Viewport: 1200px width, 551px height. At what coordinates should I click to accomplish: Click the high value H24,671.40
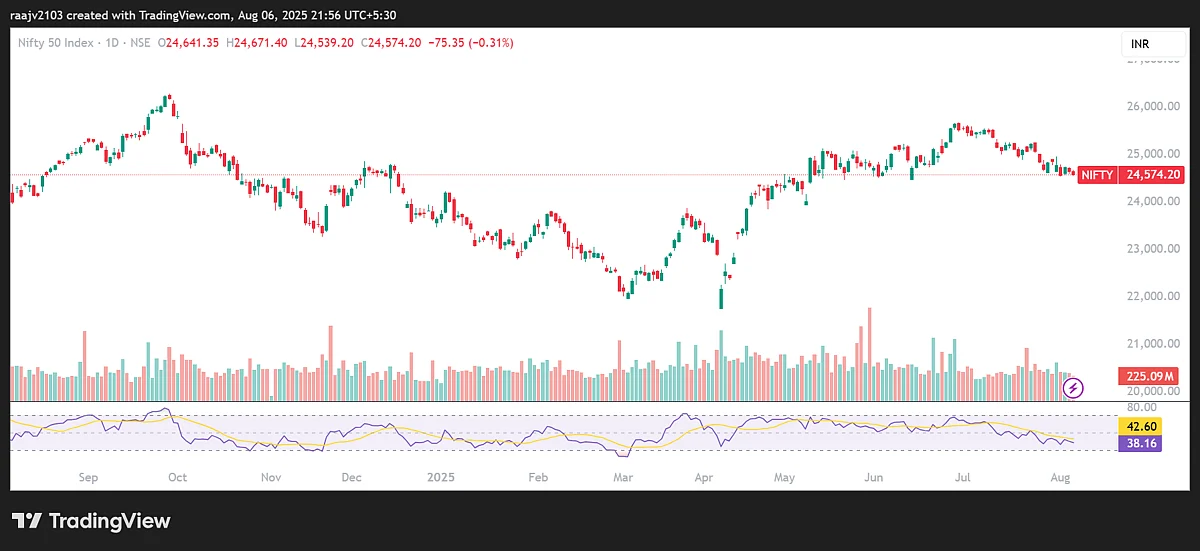pyautogui.click(x=258, y=43)
